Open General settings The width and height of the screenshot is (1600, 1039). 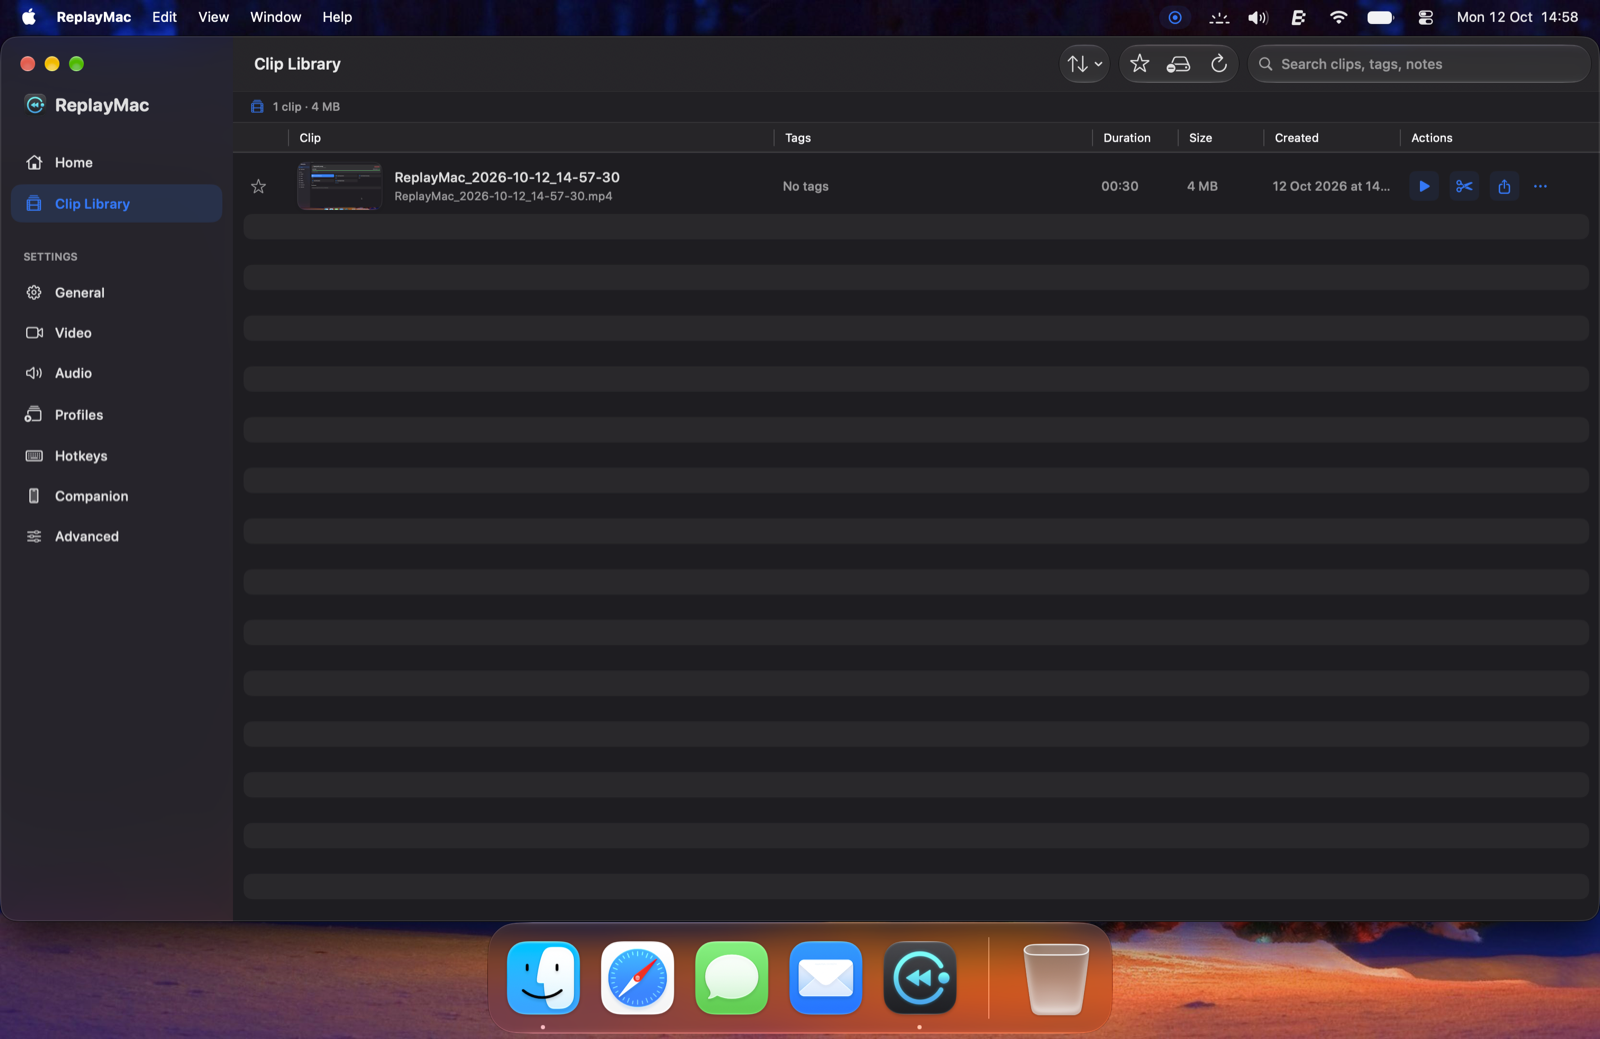tap(117, 293)
